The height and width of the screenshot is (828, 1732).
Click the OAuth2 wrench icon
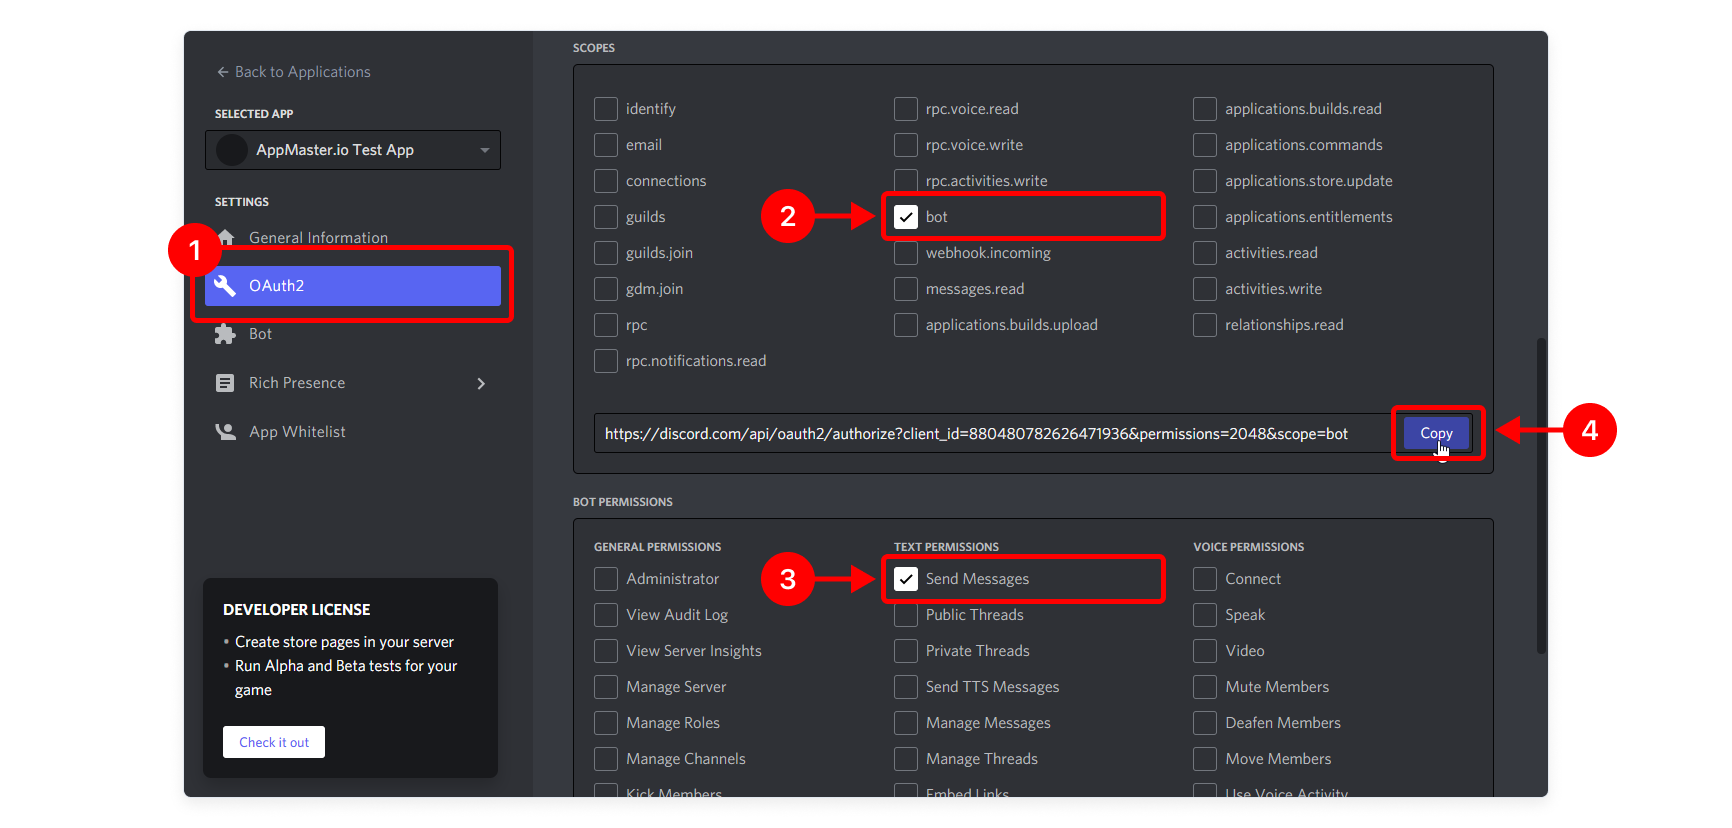[225, 286]
